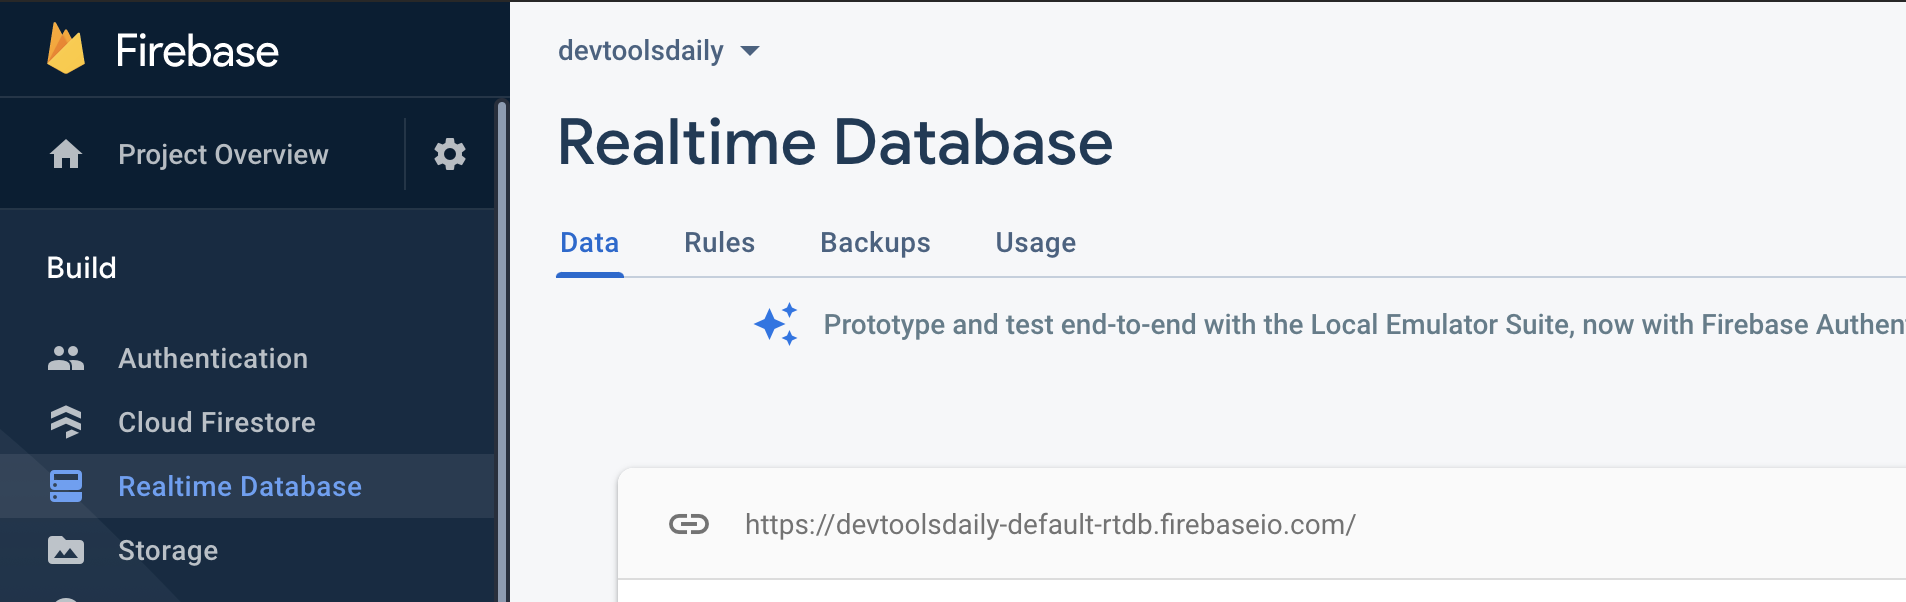
Task: Collapse the Build section heading
Action: click(82, 268)
